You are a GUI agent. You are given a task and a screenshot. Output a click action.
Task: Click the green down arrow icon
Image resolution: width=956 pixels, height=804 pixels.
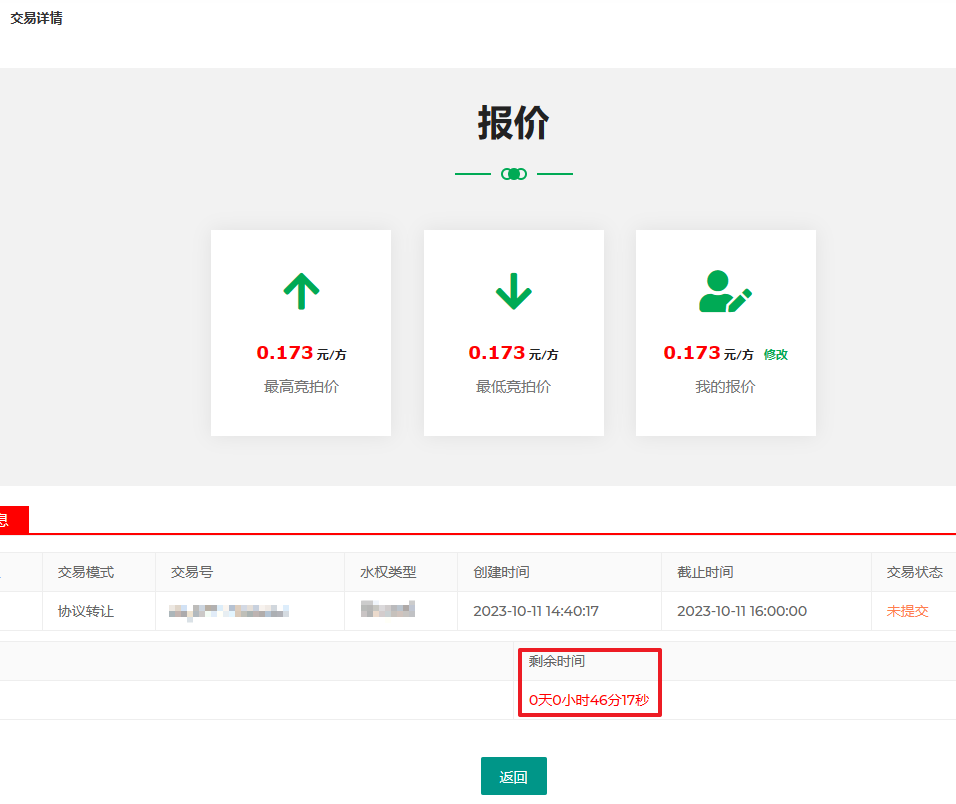(x=513, y=291)
